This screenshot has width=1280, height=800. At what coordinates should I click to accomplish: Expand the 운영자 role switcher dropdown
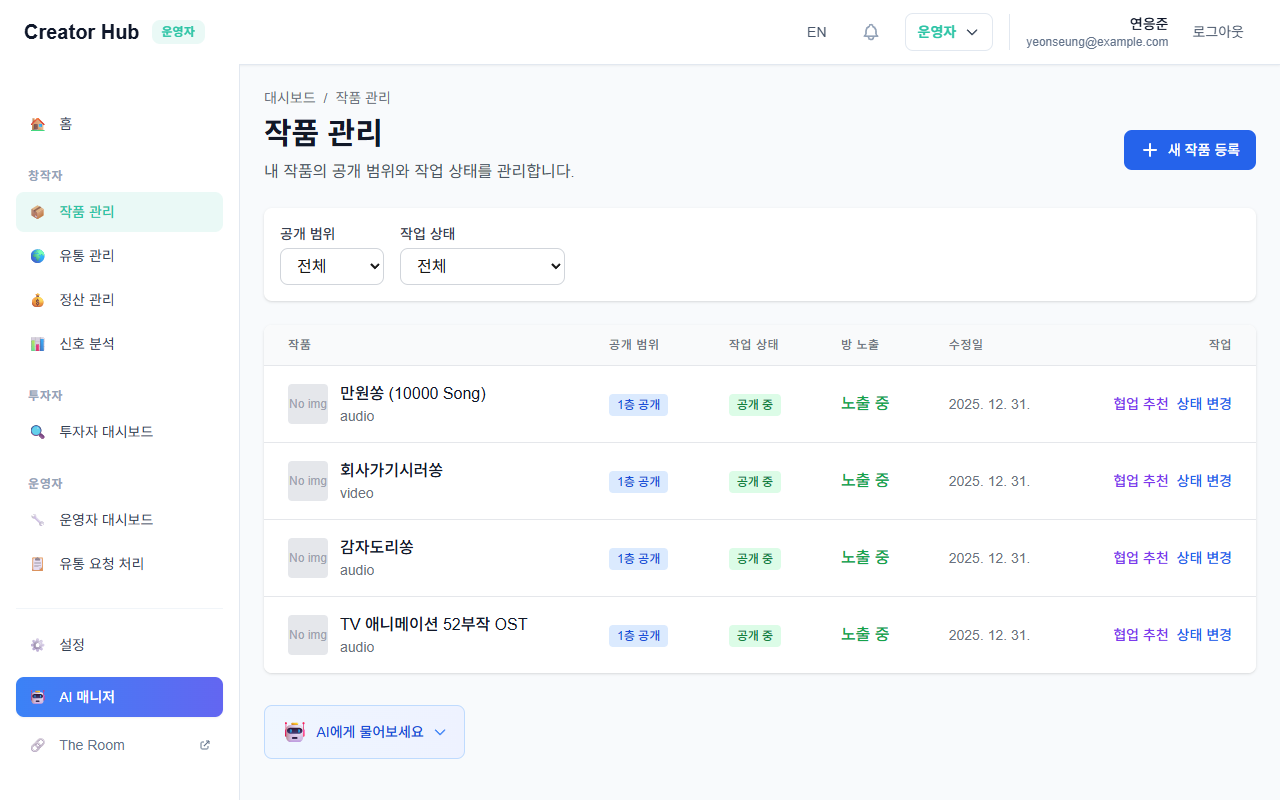tap(948, 32)
